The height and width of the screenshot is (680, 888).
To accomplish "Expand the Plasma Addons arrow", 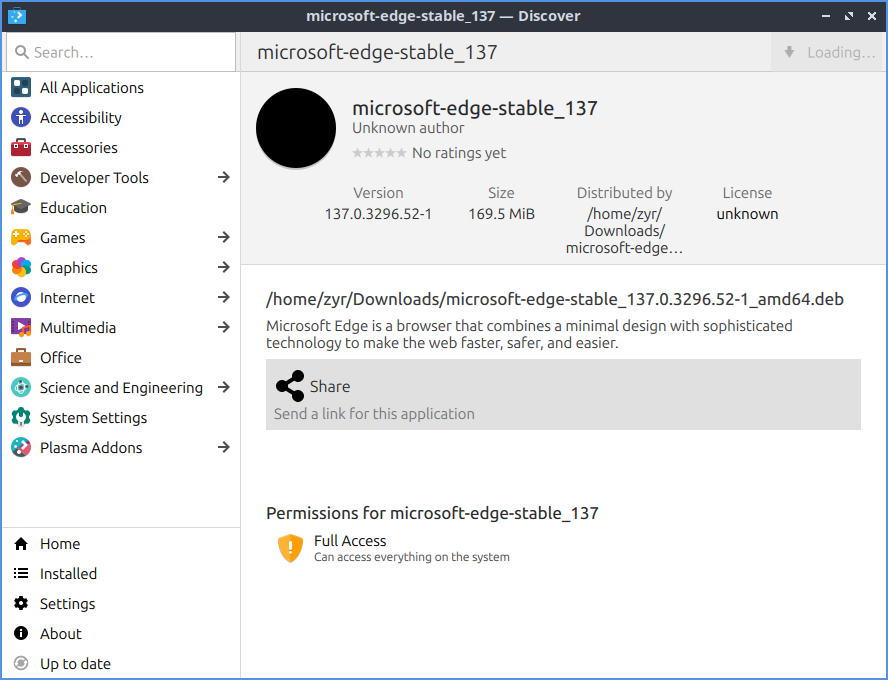I will (224, 447).
